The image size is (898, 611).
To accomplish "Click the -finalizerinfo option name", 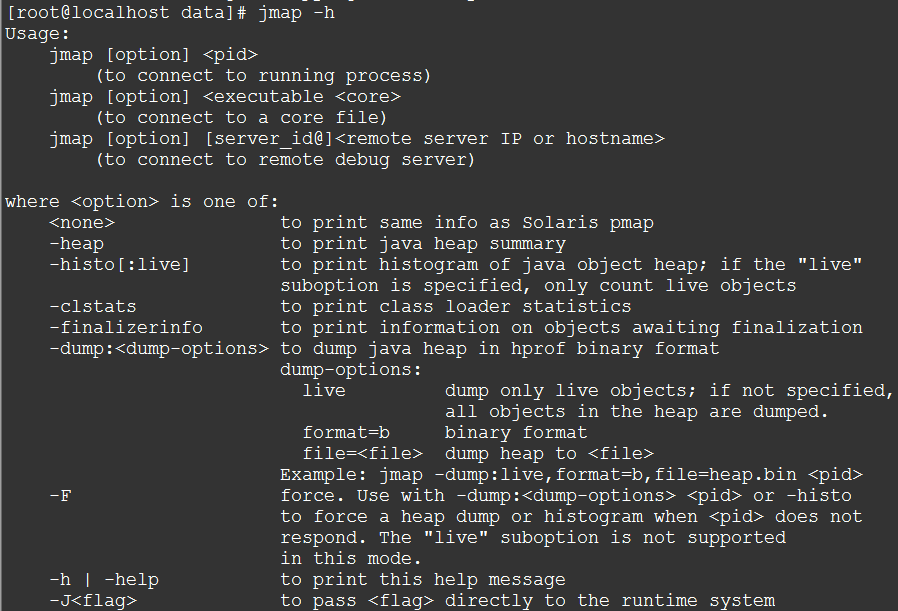I will 125,327.
